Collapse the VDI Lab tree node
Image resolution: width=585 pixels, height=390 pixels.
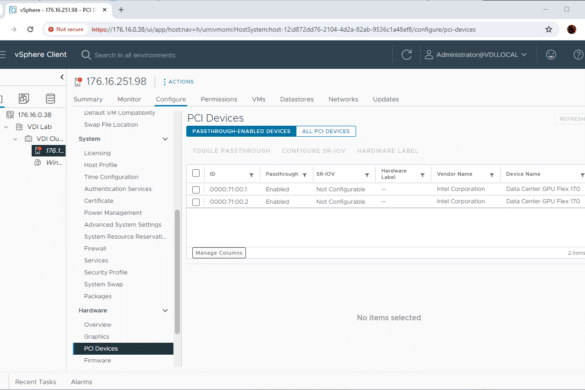(6, 127)
